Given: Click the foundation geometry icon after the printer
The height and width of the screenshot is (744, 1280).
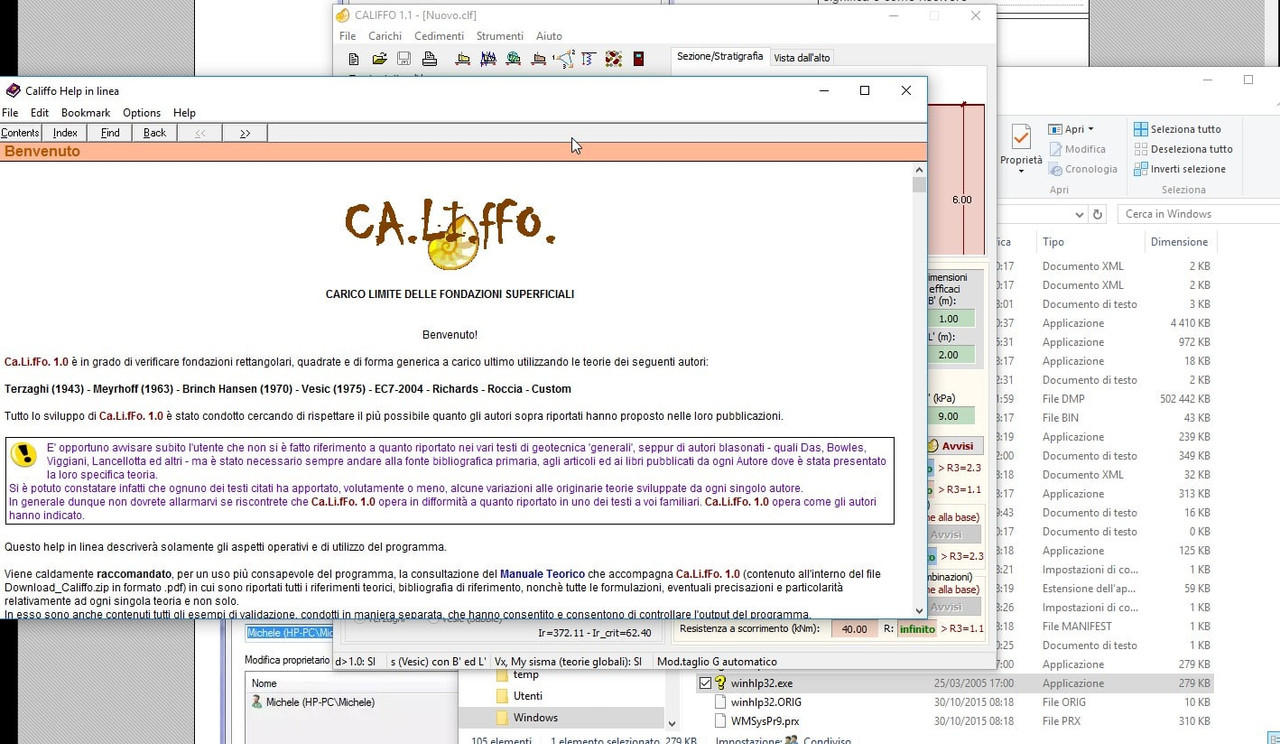Looking at the screenshot, I should (463, 59).
